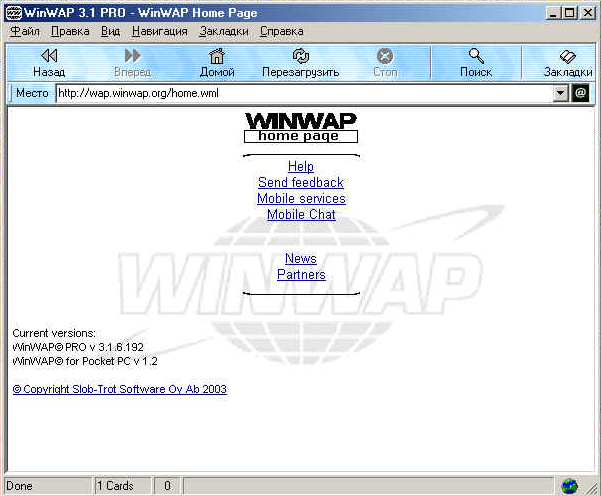This screenshot has height=496, width=601.
Task: Open the Домой home page icon
Action: tap(217, 56)
